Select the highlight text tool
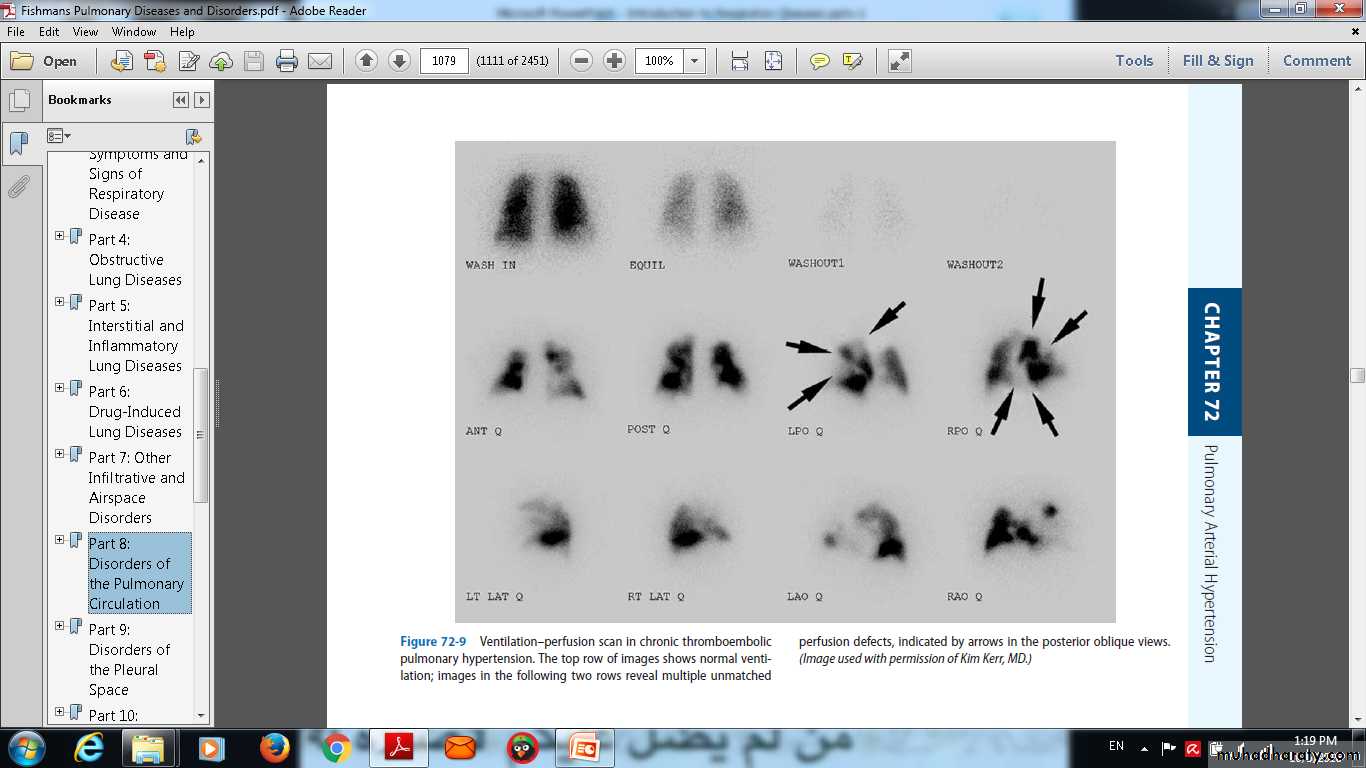1366x768 pixels. click(x=853, y=61)
